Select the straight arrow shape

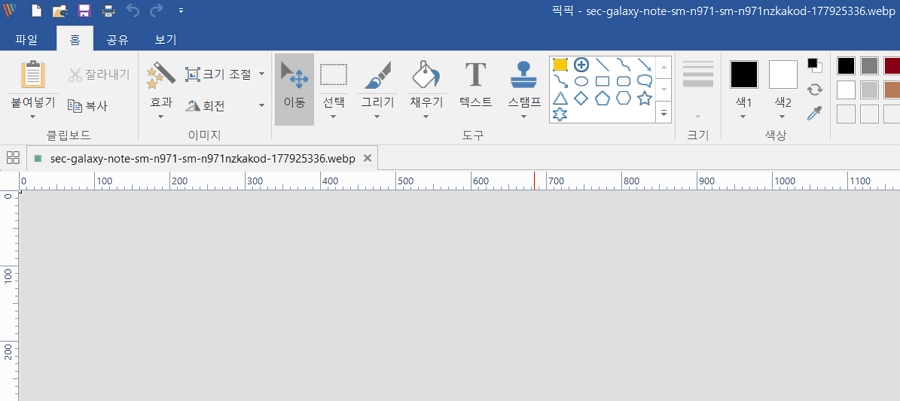pyautogui.click(x=645, y=65)
